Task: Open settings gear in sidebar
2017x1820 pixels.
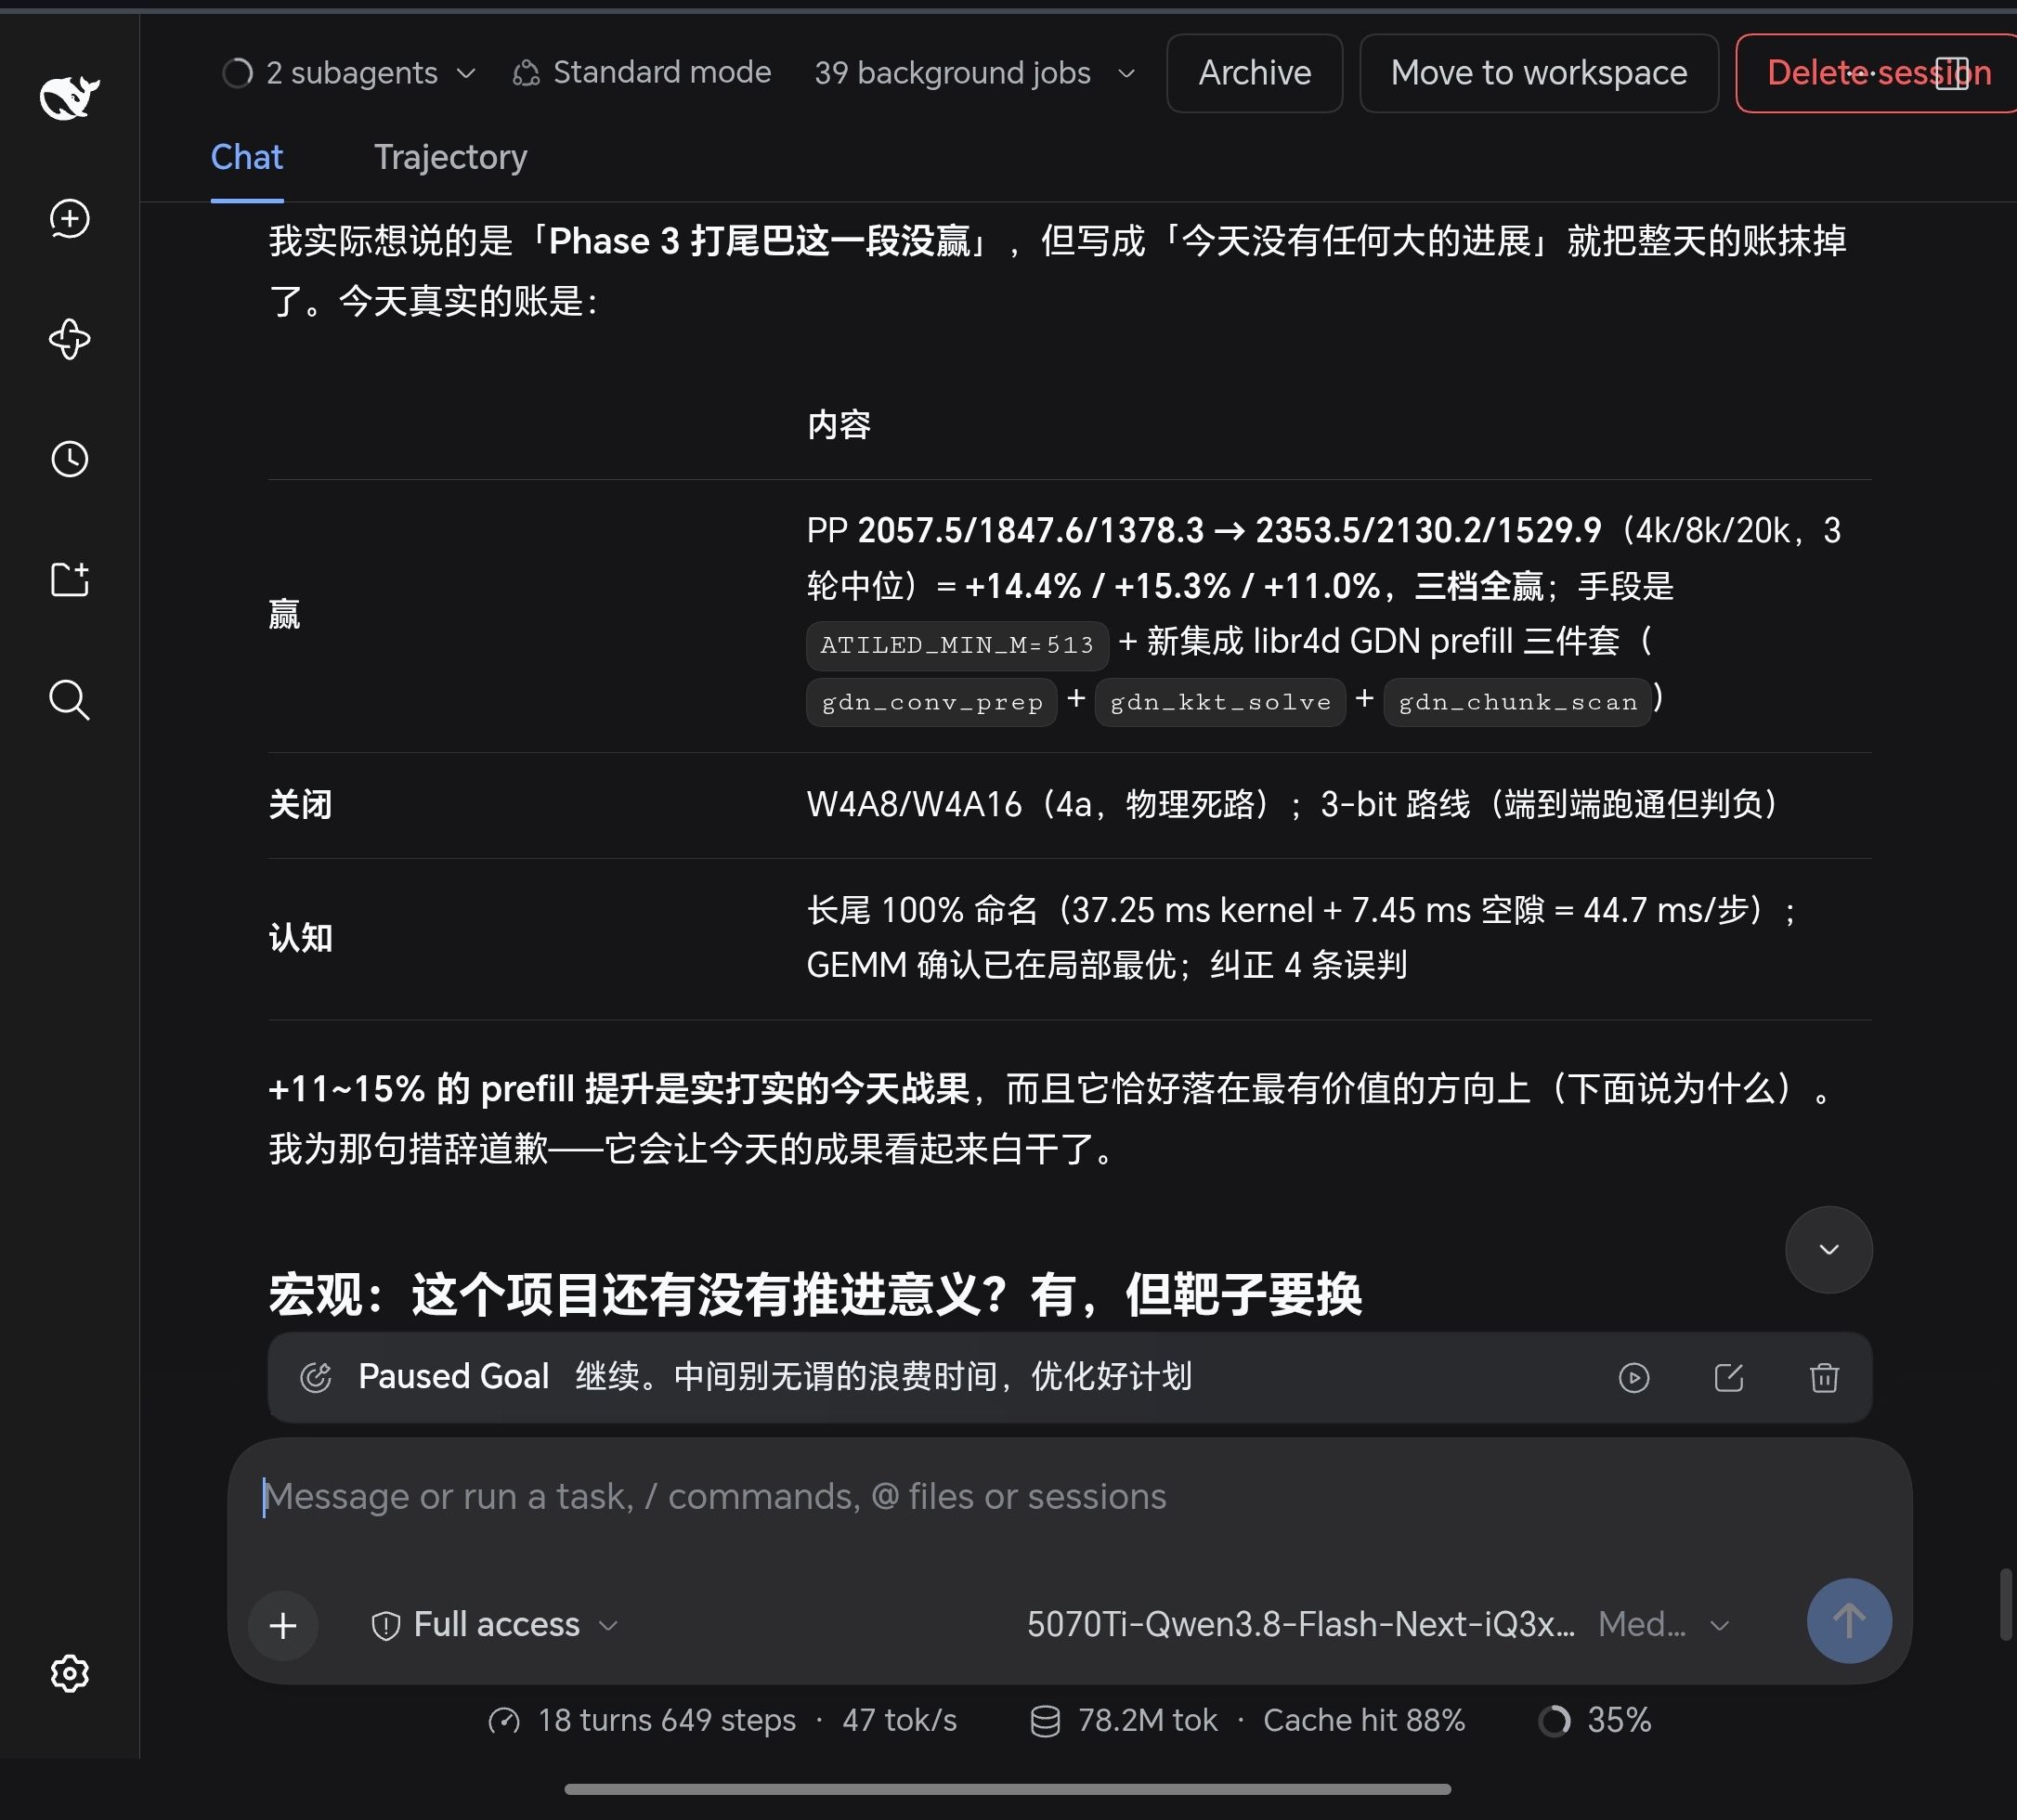Action: click(69, 1673)
